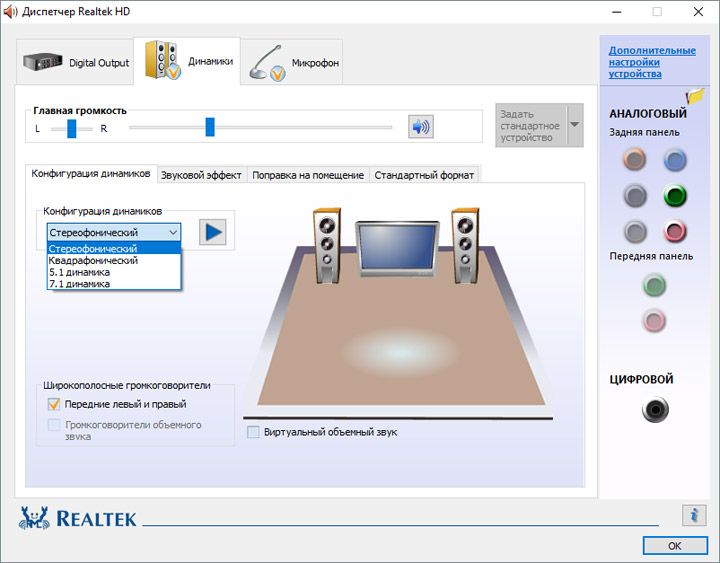
Task: Choose 7.1 динамика option
Action: point(114,284)
